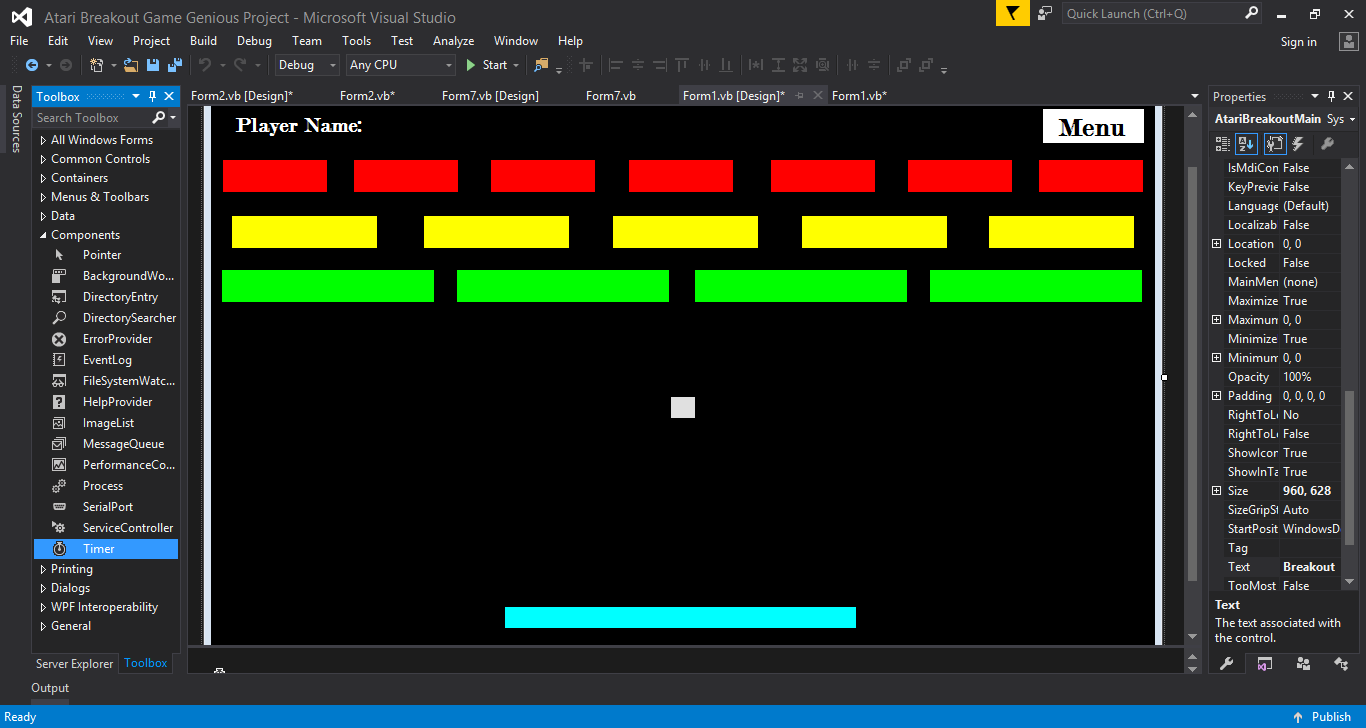Click the New Project toolbar icon

tap(97, 65)
